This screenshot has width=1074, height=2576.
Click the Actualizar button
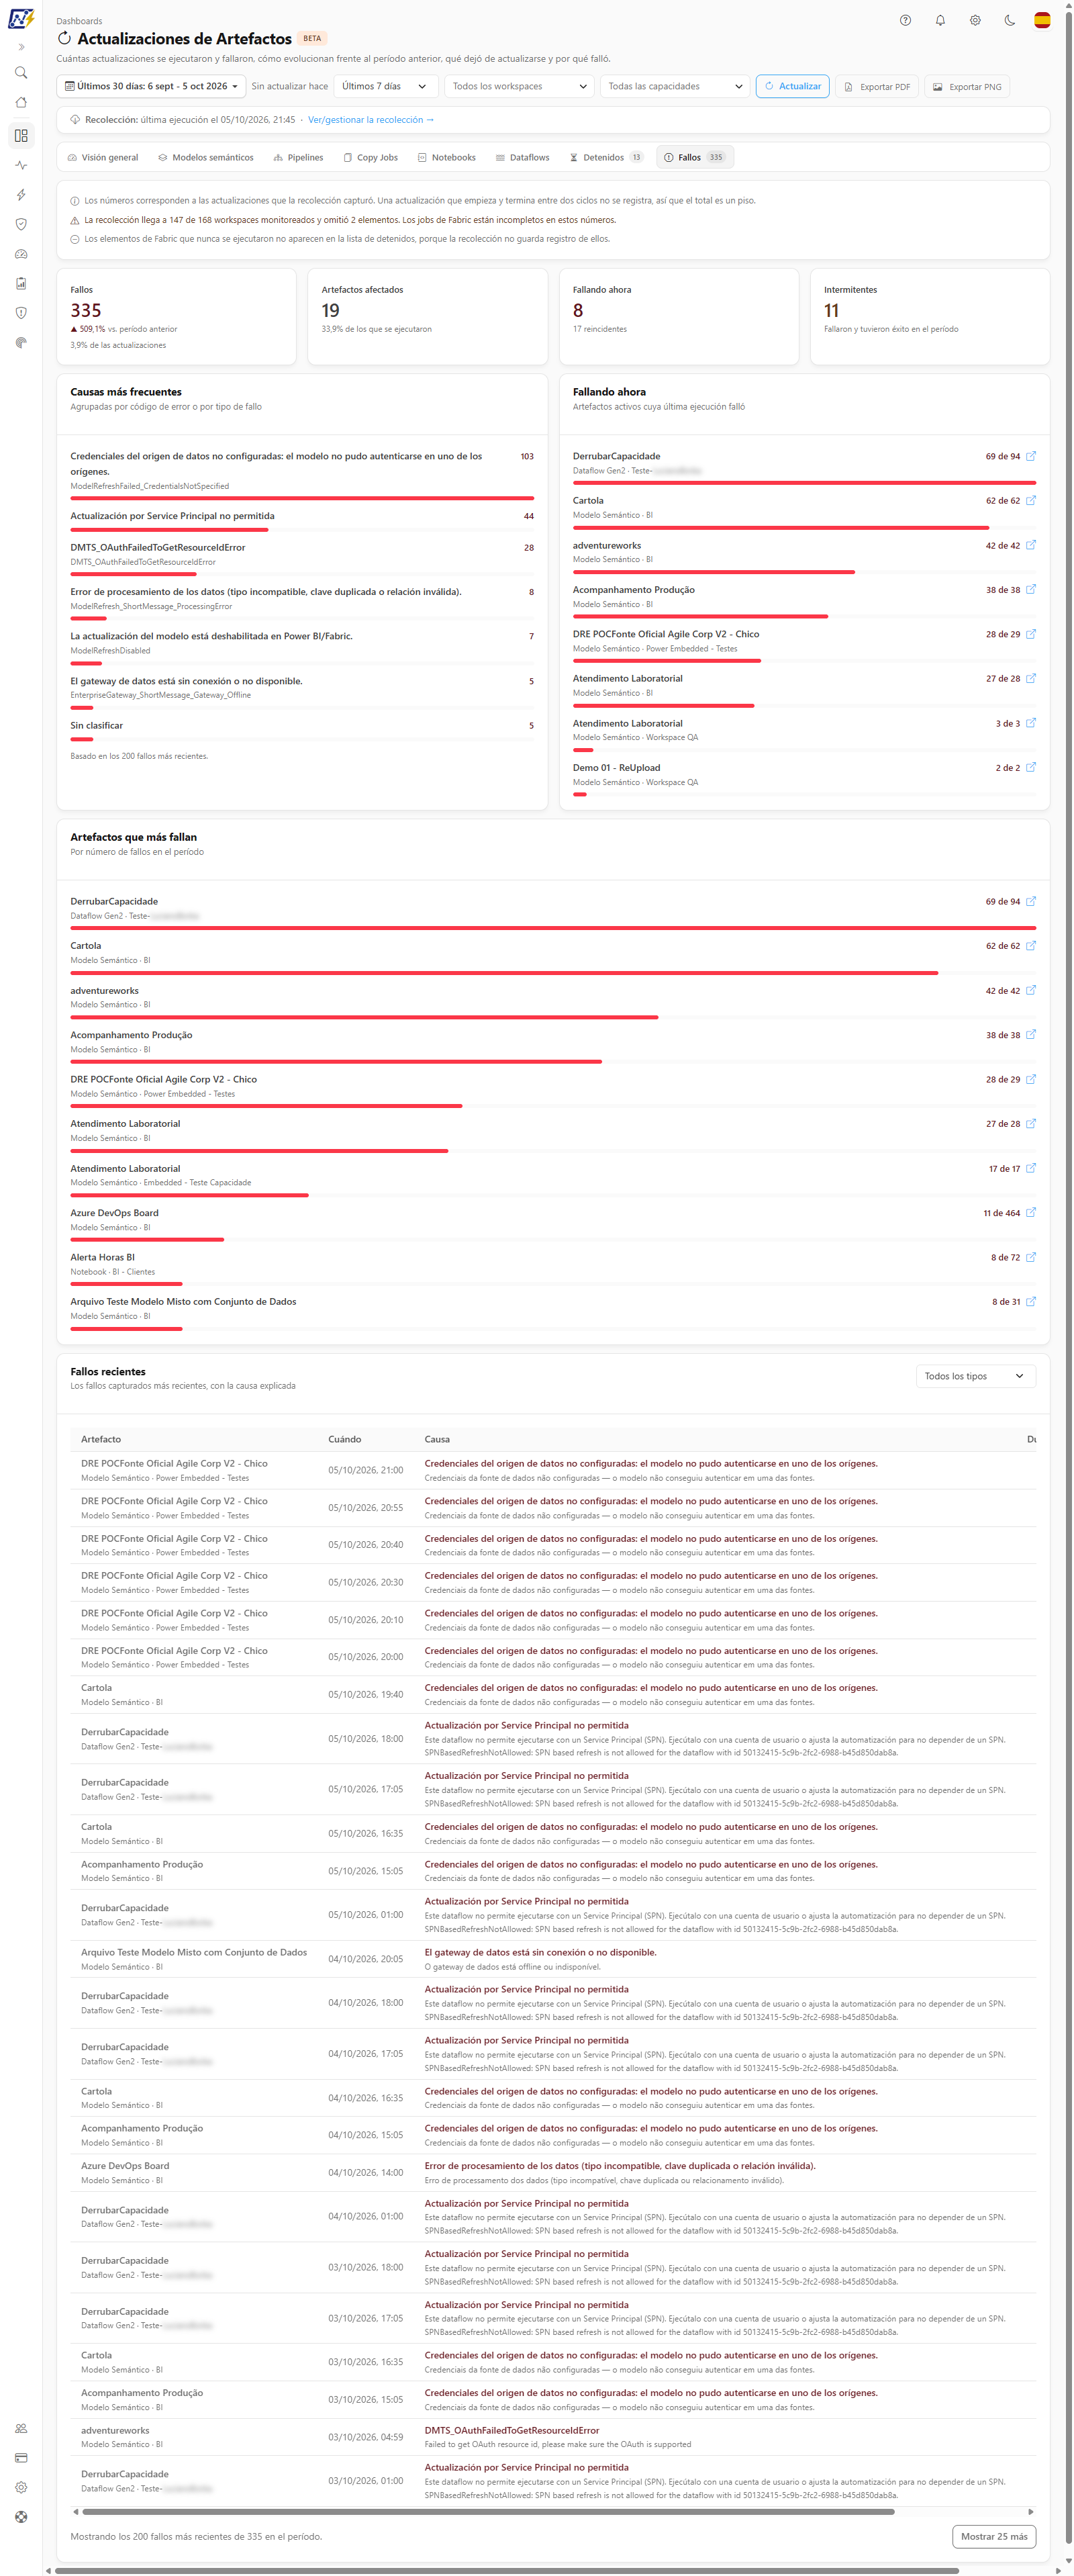793,86
